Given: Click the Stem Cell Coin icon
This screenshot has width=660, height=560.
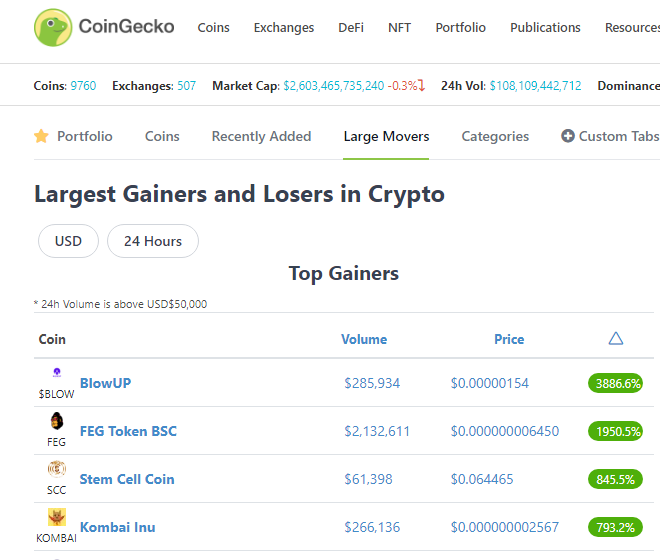Looking at the screenshot, I should coord(57,468).
